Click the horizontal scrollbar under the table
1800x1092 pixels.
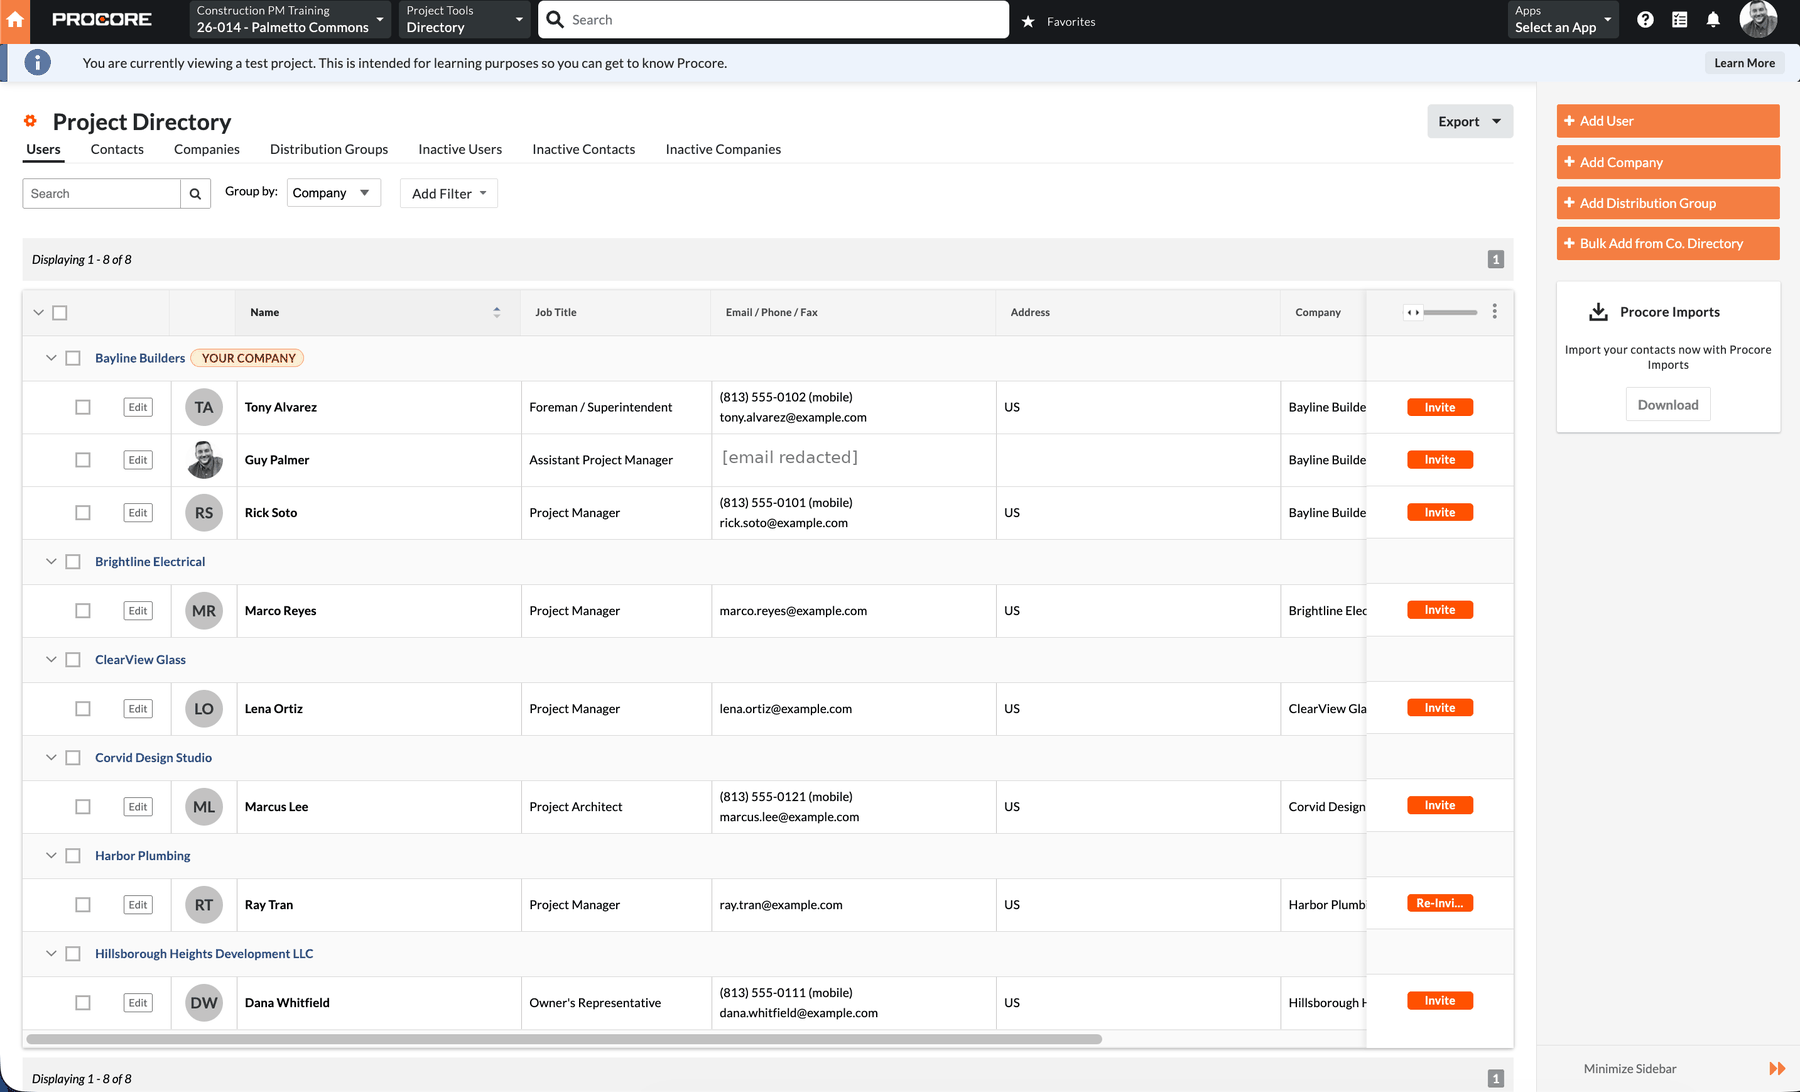(564, 1039)
